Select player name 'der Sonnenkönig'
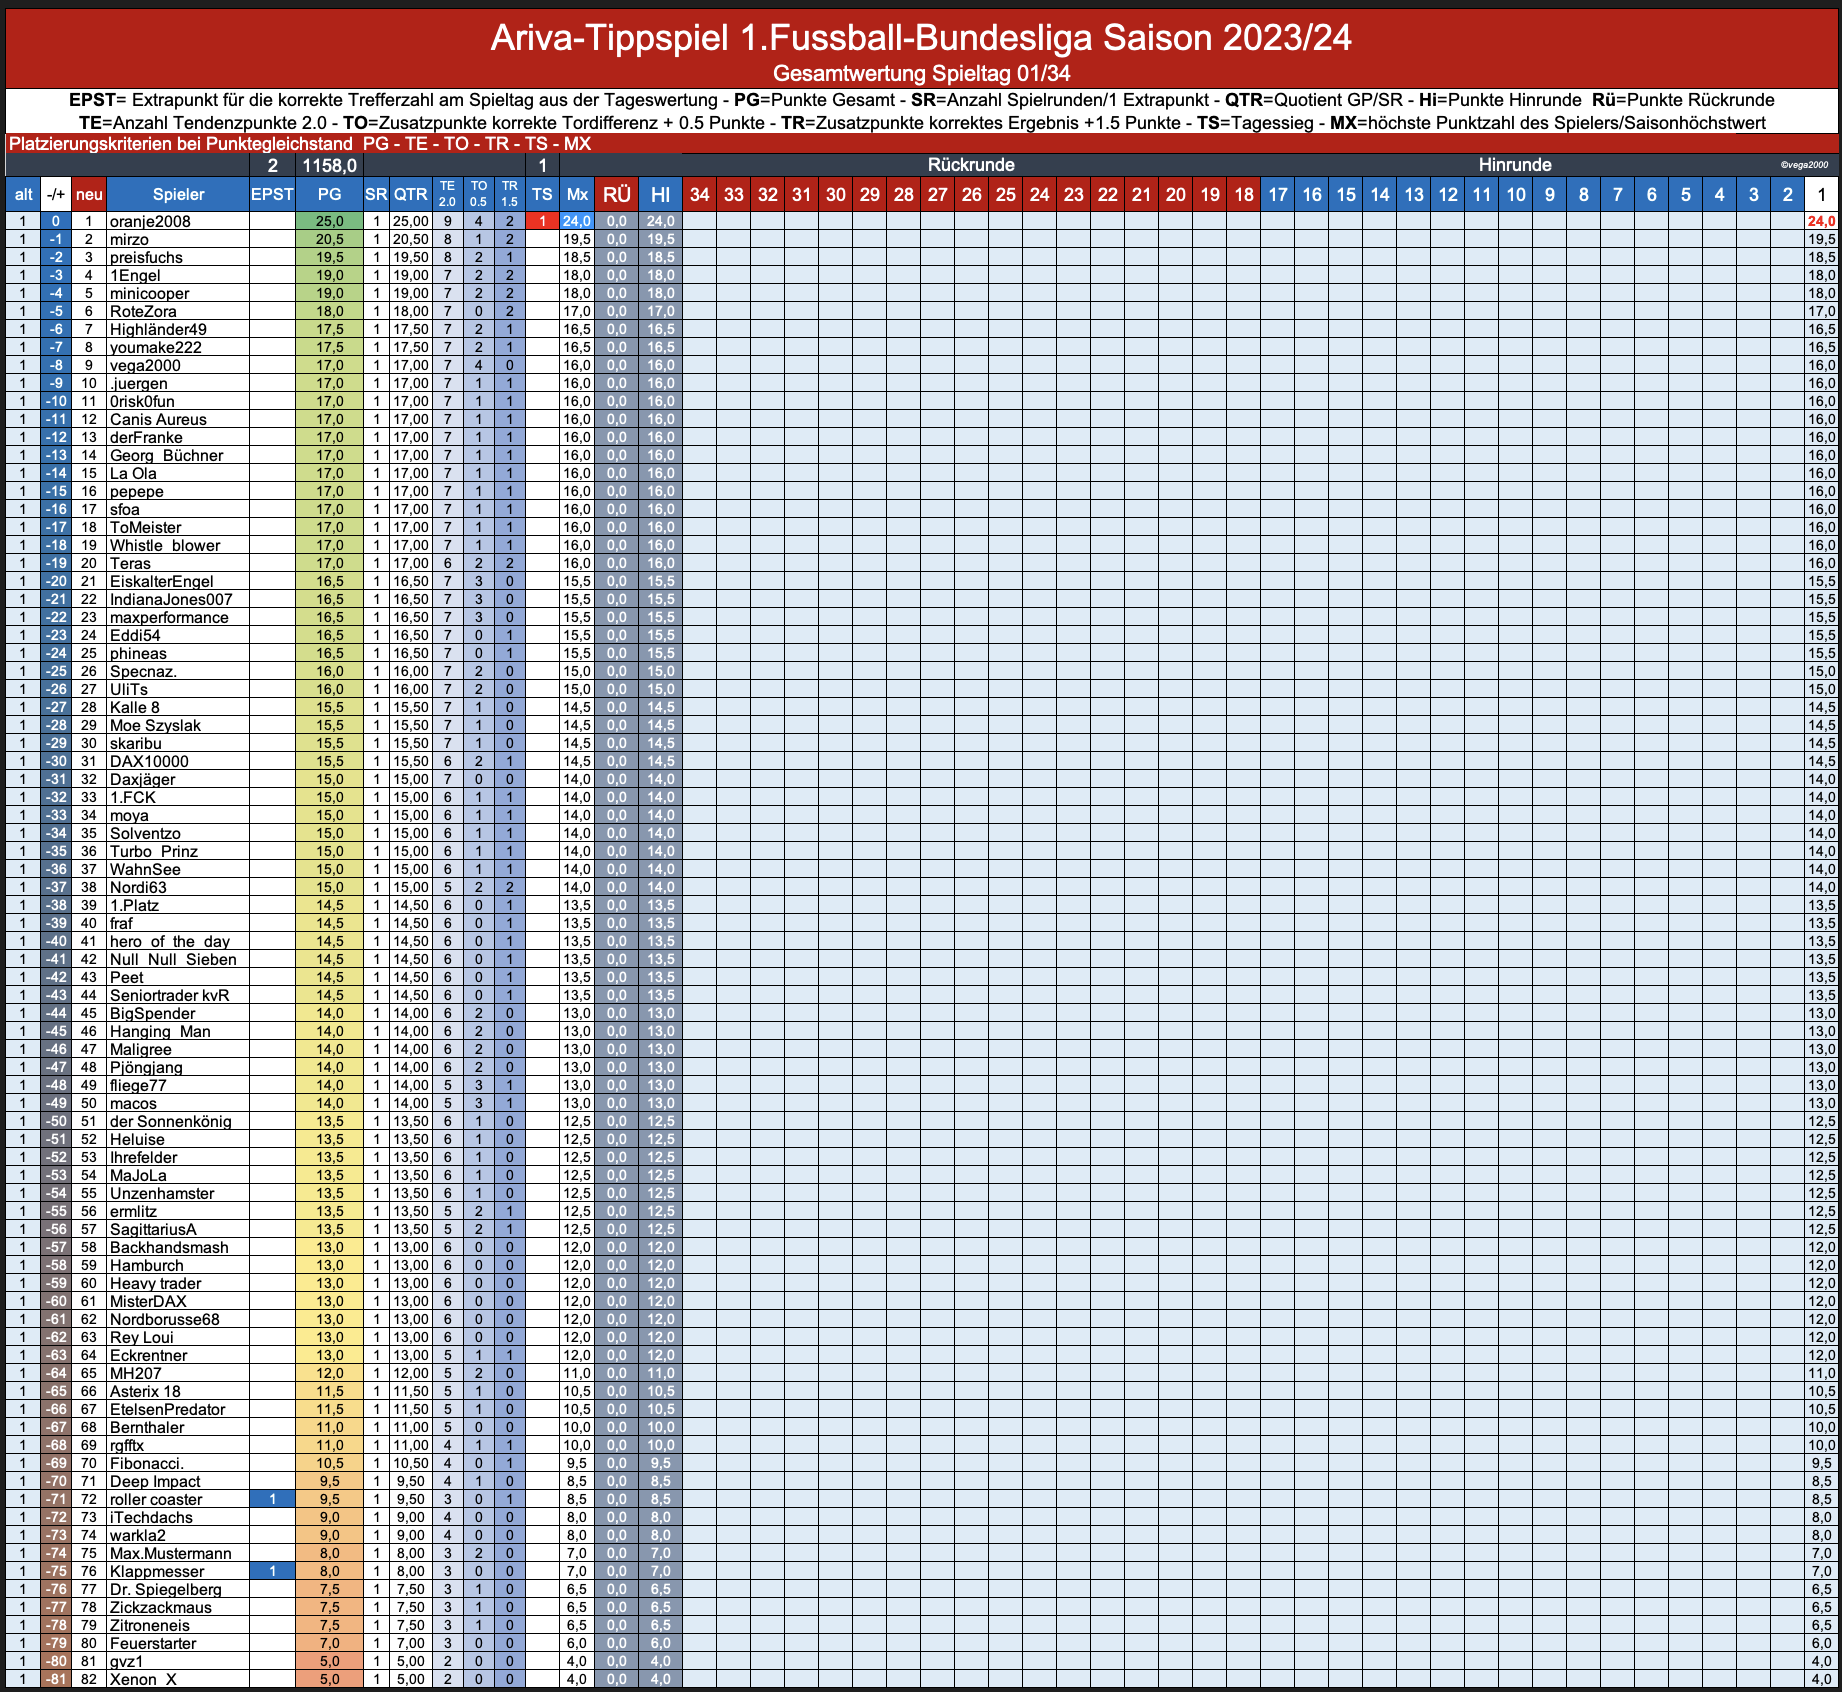This screenshot has width=1842, height=1692. point(170,1121)
